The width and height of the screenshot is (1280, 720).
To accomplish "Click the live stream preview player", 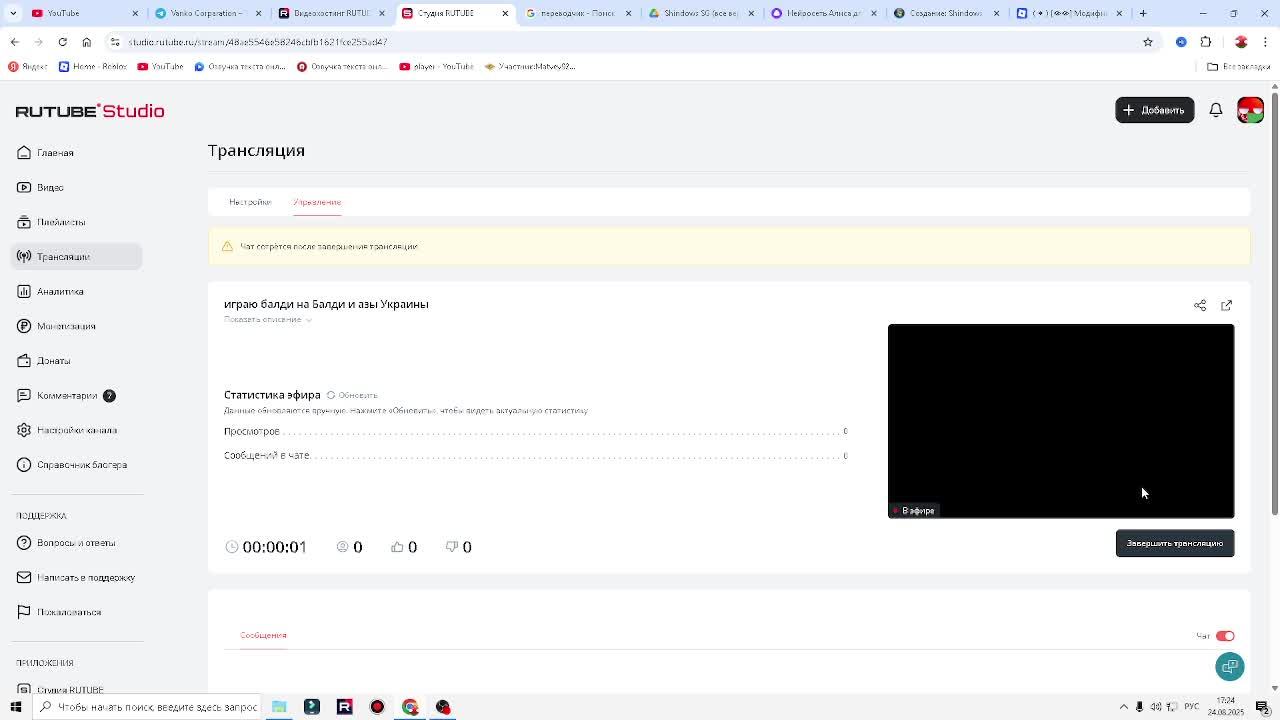I will click(x=1061, y=421).
